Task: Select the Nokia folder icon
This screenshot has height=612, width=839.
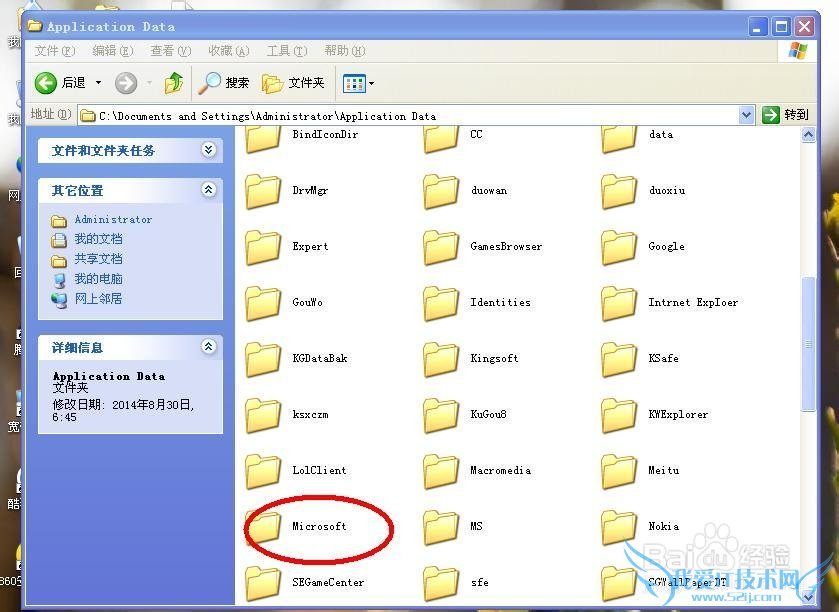Action: click(619, 527)
